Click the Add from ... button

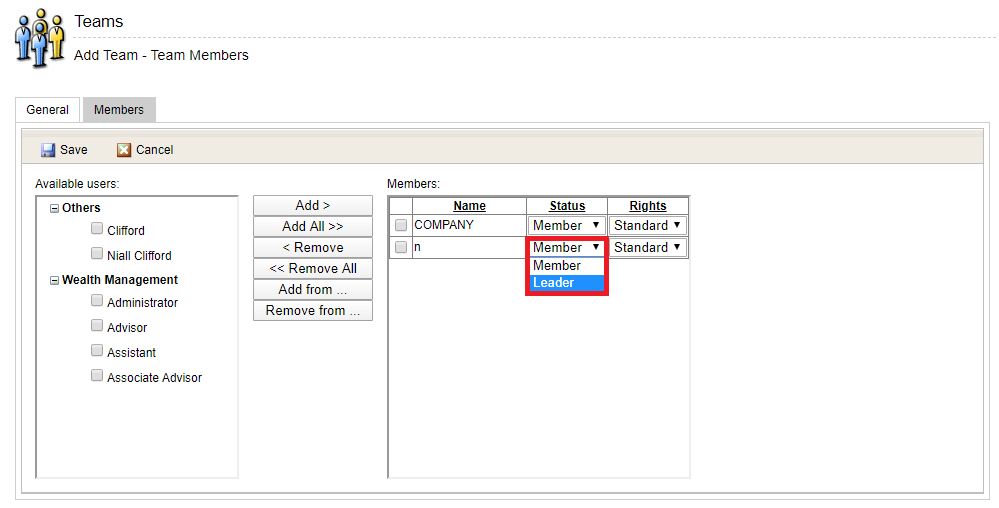click(313, 290)
